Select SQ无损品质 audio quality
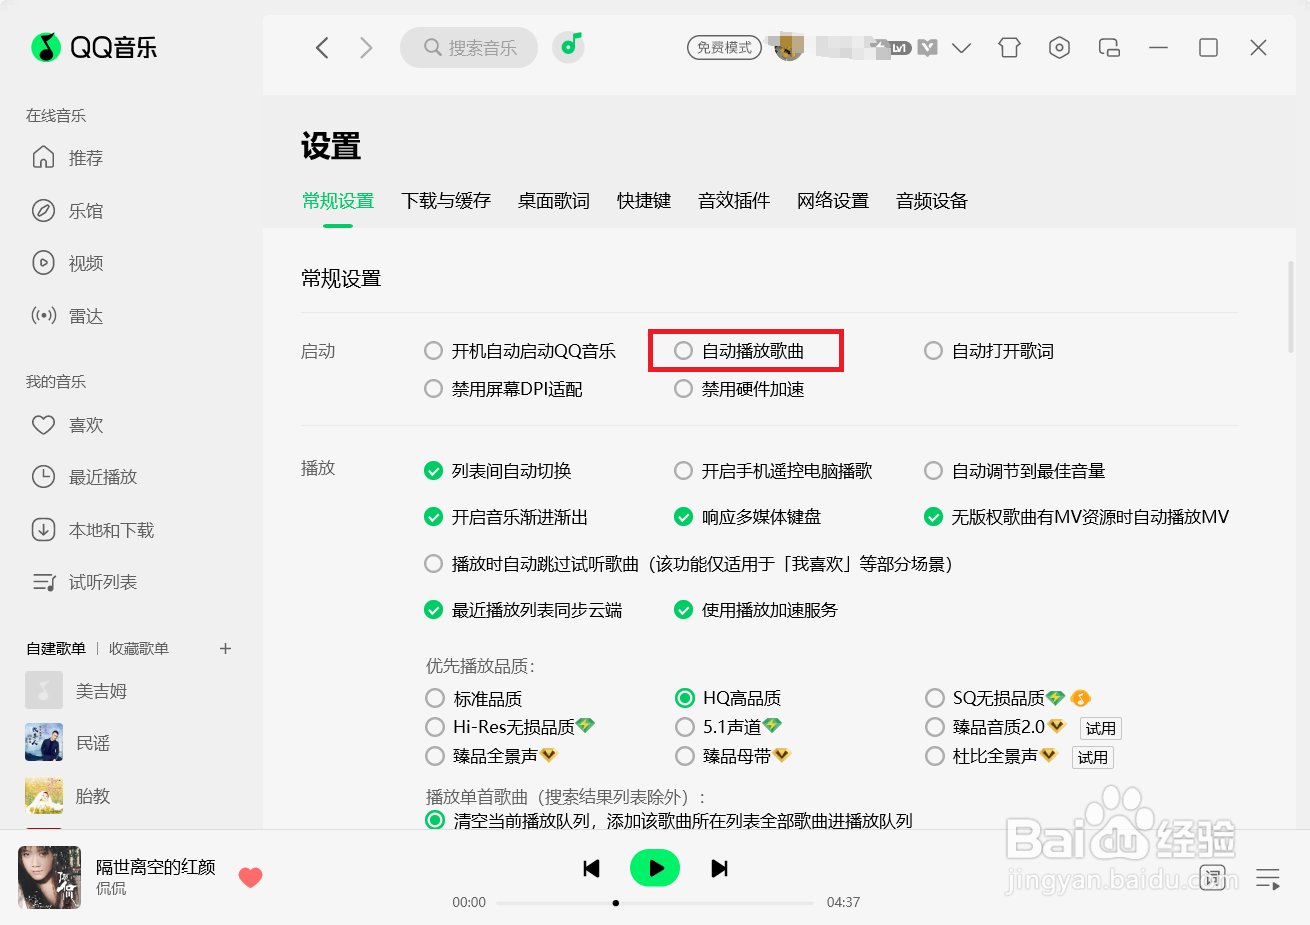This screenshot has width=1310, height=925. click(934, 698)
